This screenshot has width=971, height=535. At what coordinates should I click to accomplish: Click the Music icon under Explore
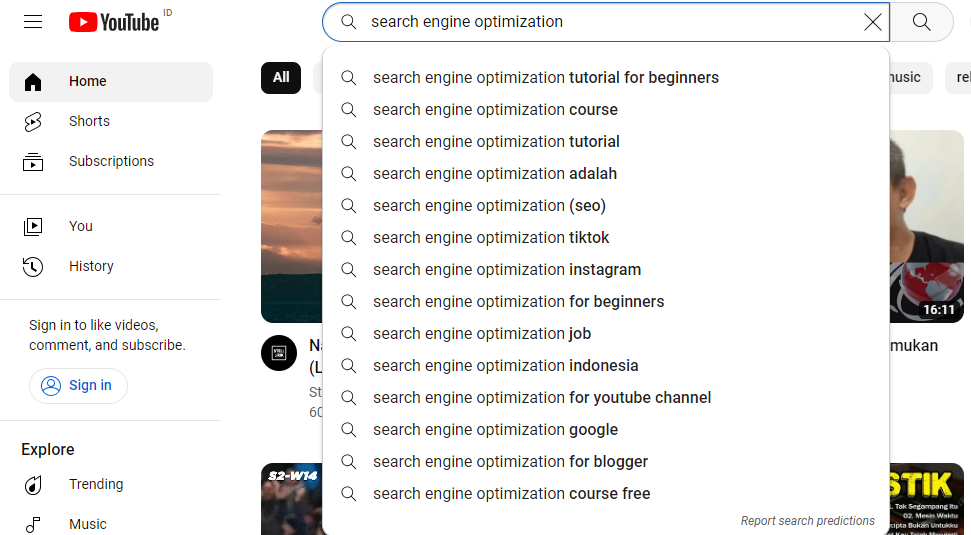coord(33,524)
